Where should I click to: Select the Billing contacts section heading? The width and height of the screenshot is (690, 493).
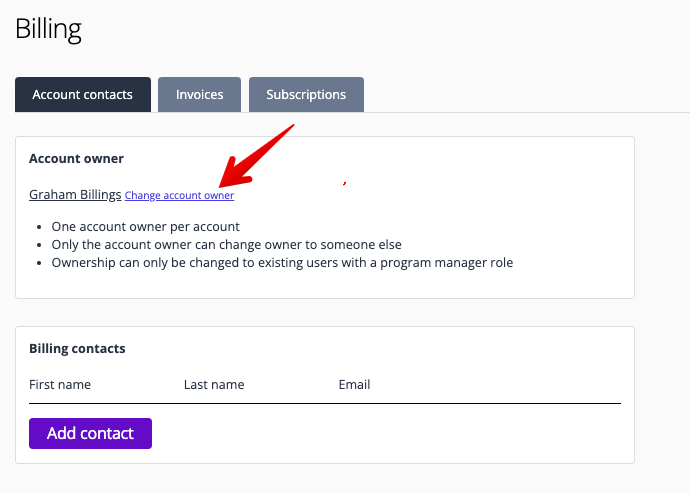pos(77,349)
